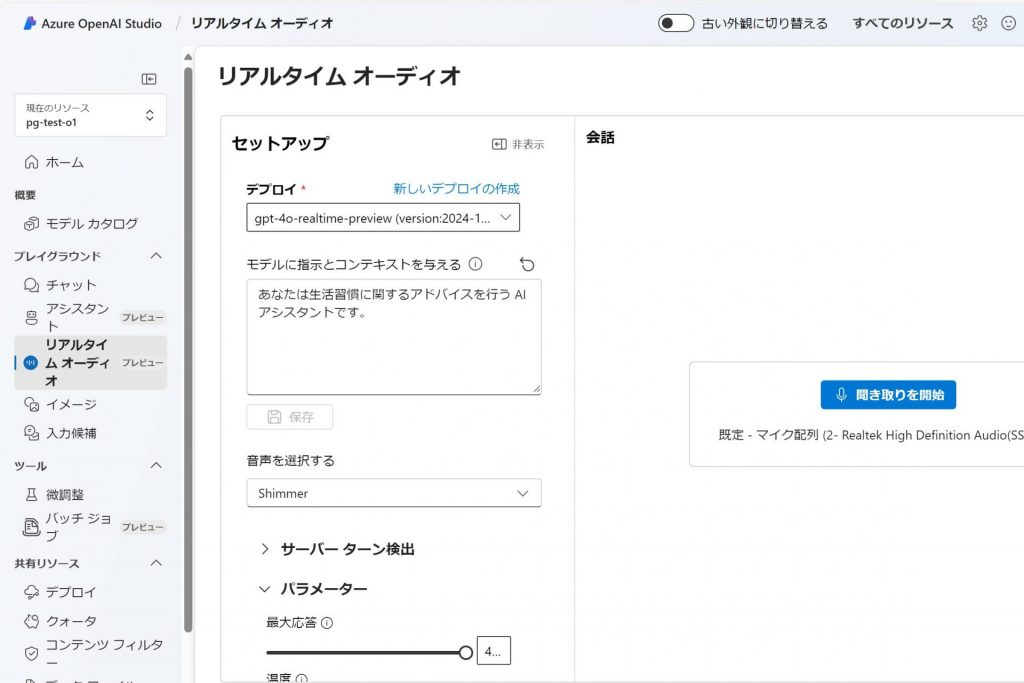This screenshot has width=1024, height=683.
Task: Click the 最大応答 slider handle
Action: pos(465,652)
